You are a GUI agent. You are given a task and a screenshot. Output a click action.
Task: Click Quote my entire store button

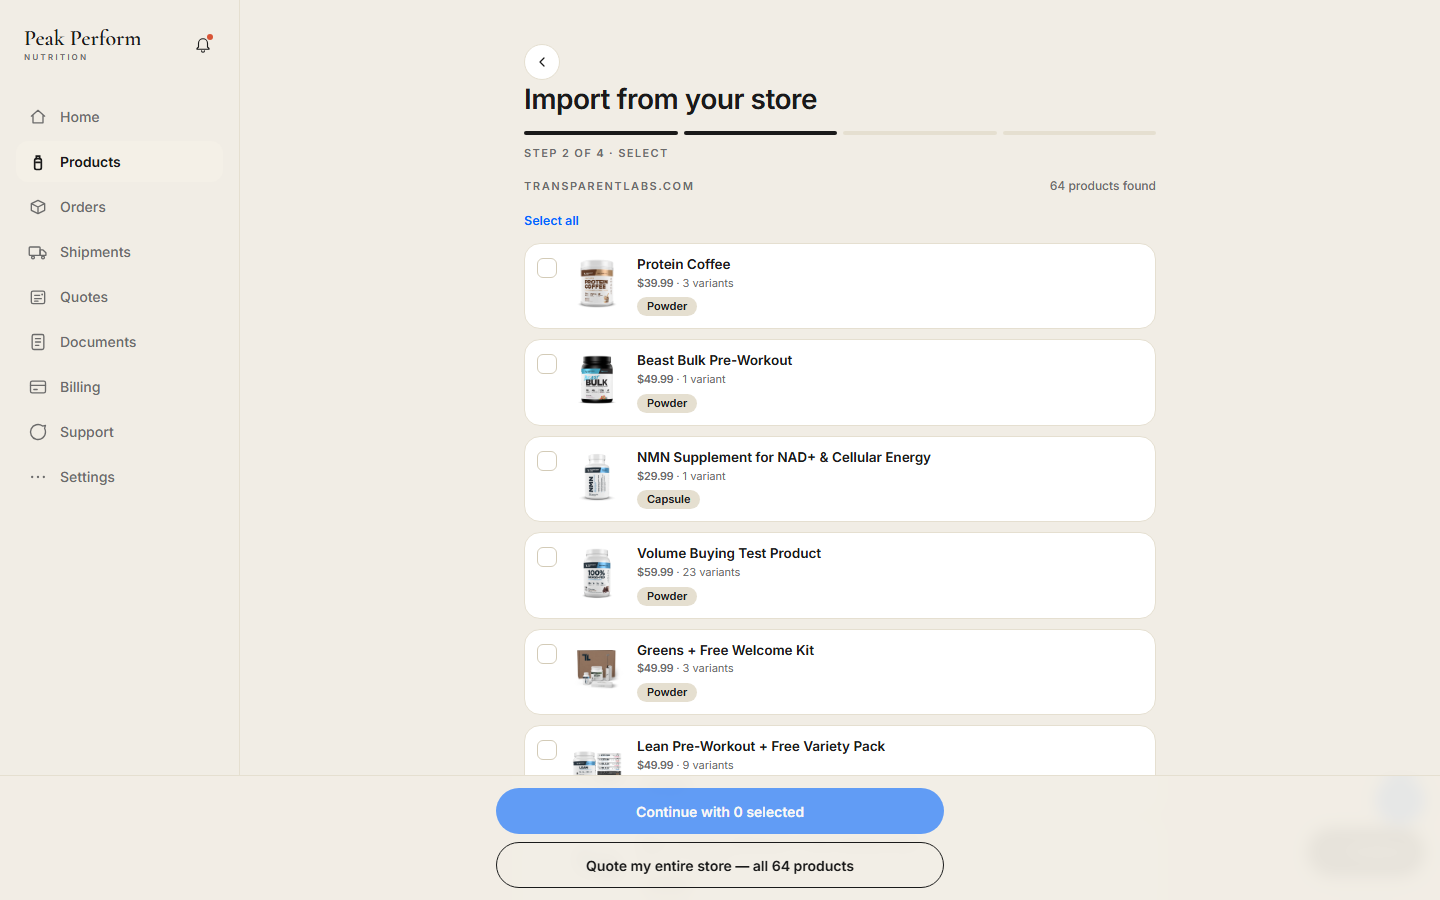[x=720, y=865]
